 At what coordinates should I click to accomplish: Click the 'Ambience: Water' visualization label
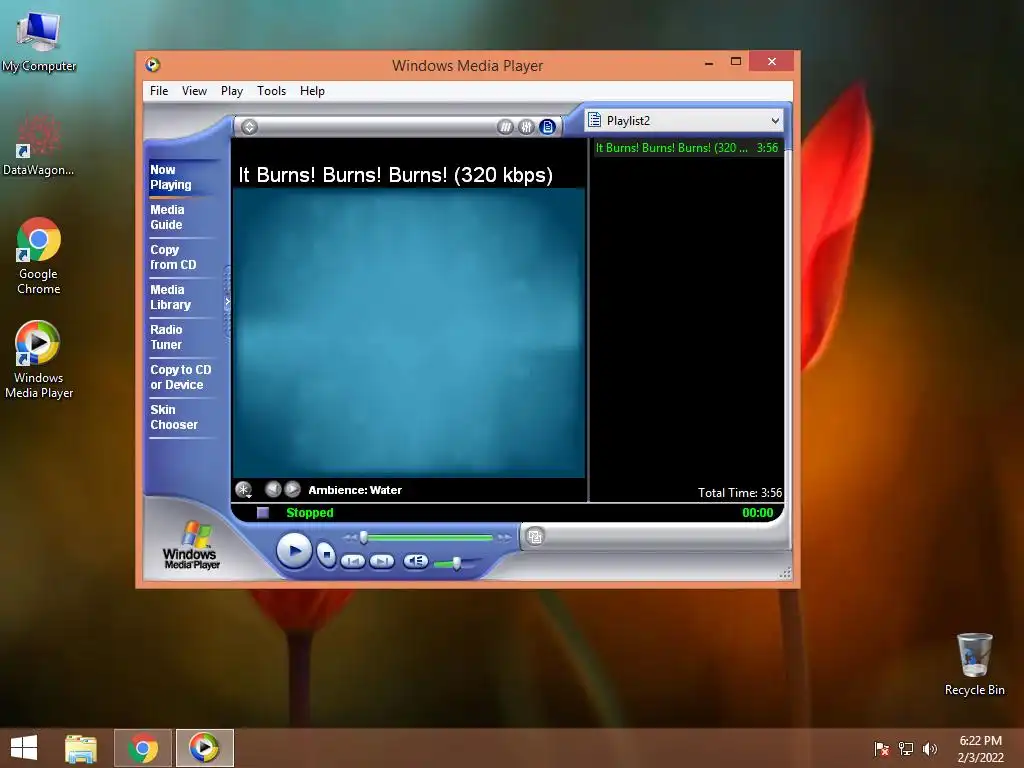point(355,490)
